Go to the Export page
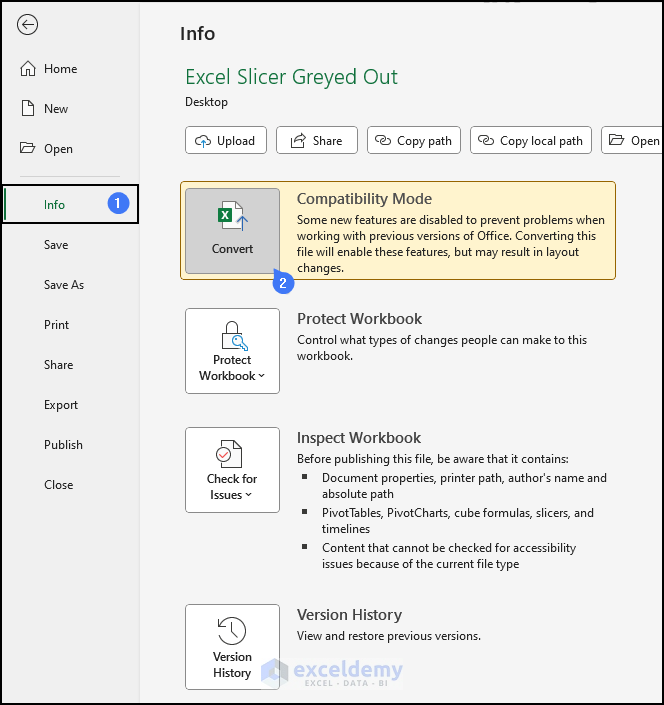The height and width of the screenshot is (705, 664). [61, 405]
